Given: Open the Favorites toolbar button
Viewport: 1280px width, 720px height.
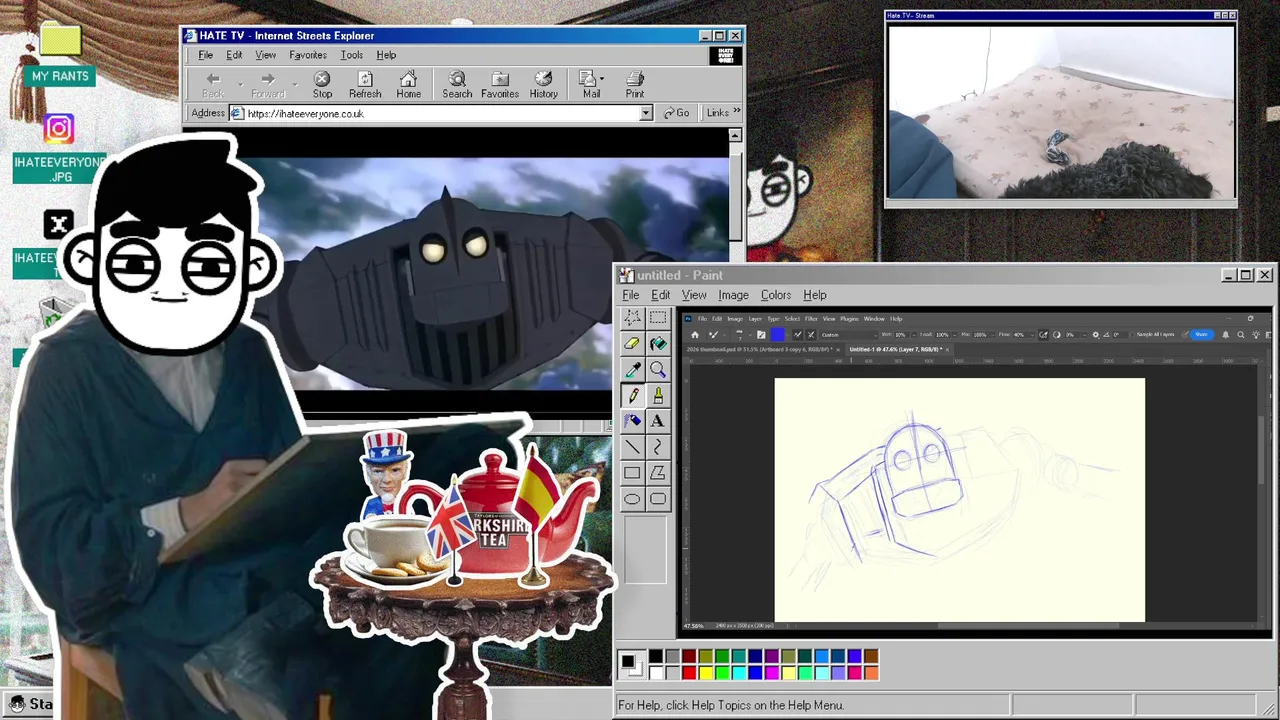Looking at the screenshot, I should 500,85.
